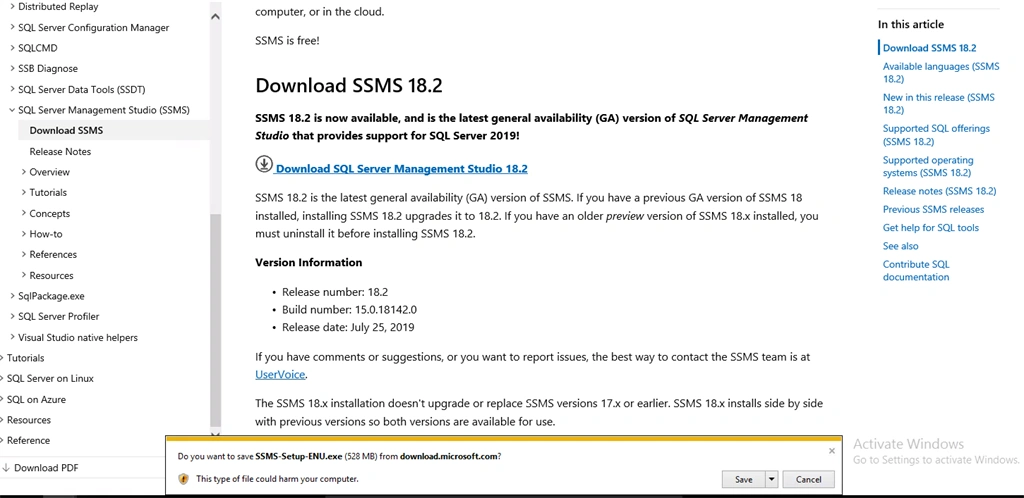The width and height of the screenshot is (1024, 498).
Task: Click the Version Information heading
Action: (x=308, y=262)
